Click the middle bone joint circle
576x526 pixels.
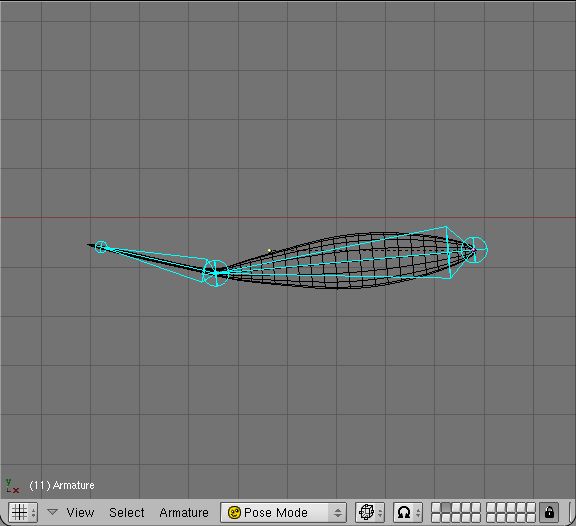pos(216,273)
